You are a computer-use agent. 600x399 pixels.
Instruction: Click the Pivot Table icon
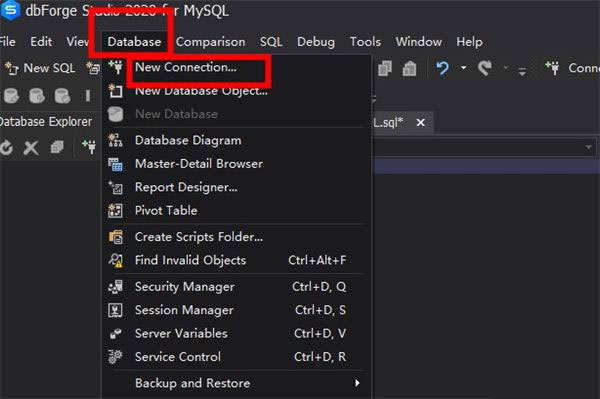click(115, 211)
